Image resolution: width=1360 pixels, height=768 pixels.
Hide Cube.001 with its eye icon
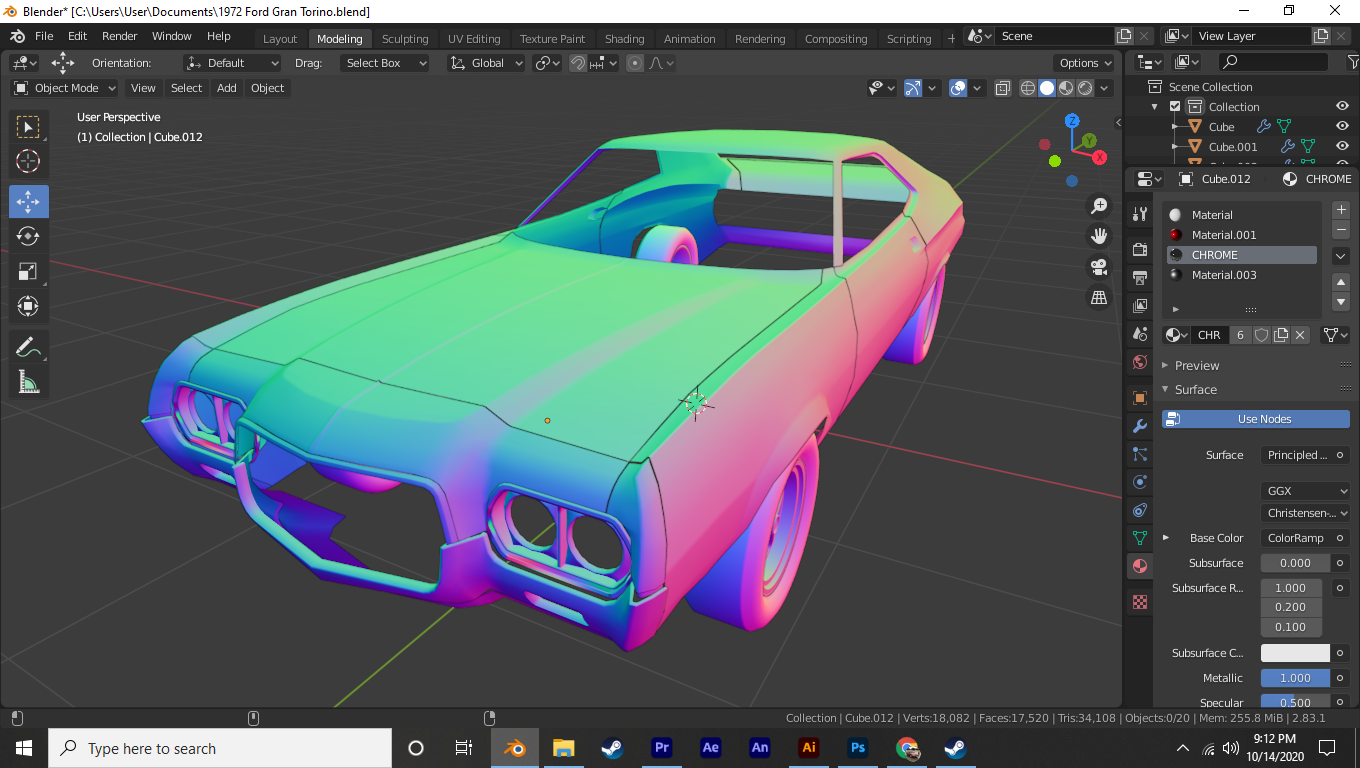click(1343, 147)
